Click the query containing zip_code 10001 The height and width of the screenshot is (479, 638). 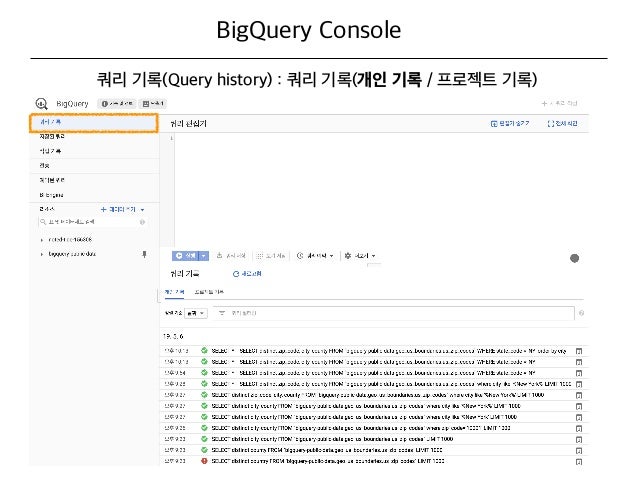(361, 428)
